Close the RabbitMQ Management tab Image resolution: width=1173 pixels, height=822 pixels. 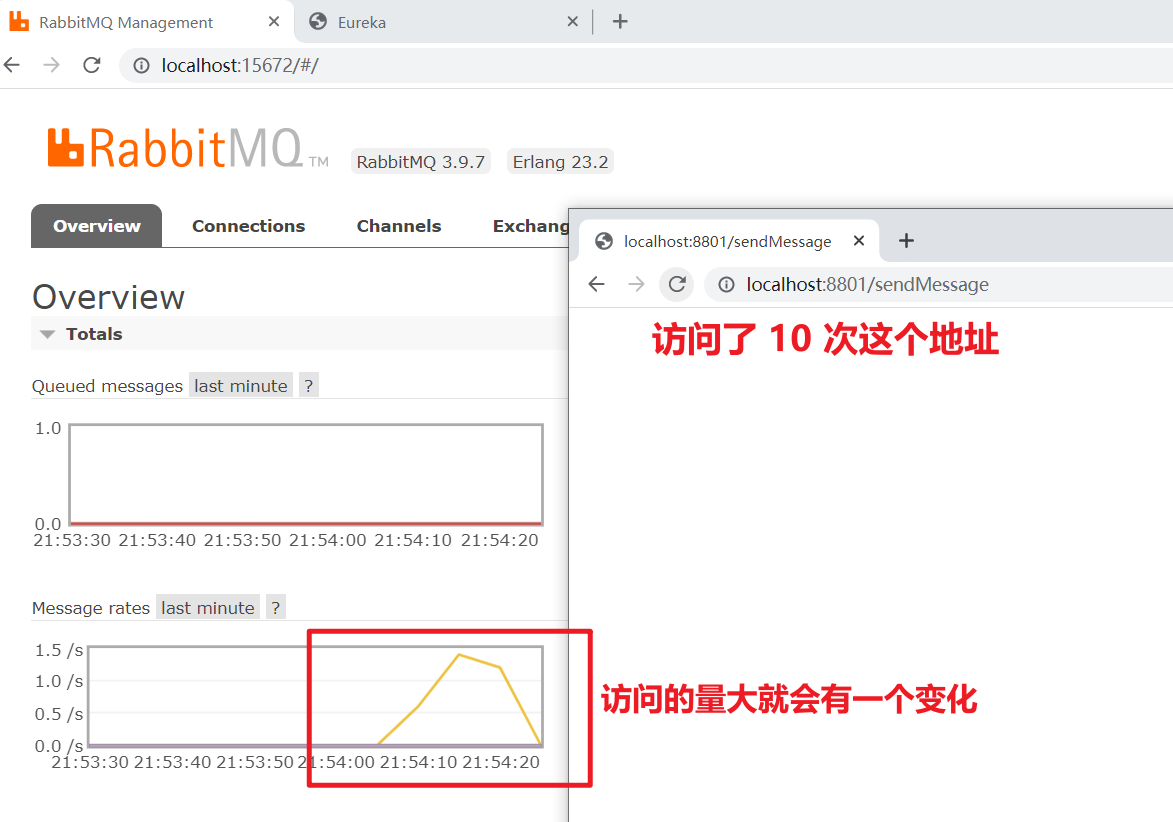(x=274, y=22)
